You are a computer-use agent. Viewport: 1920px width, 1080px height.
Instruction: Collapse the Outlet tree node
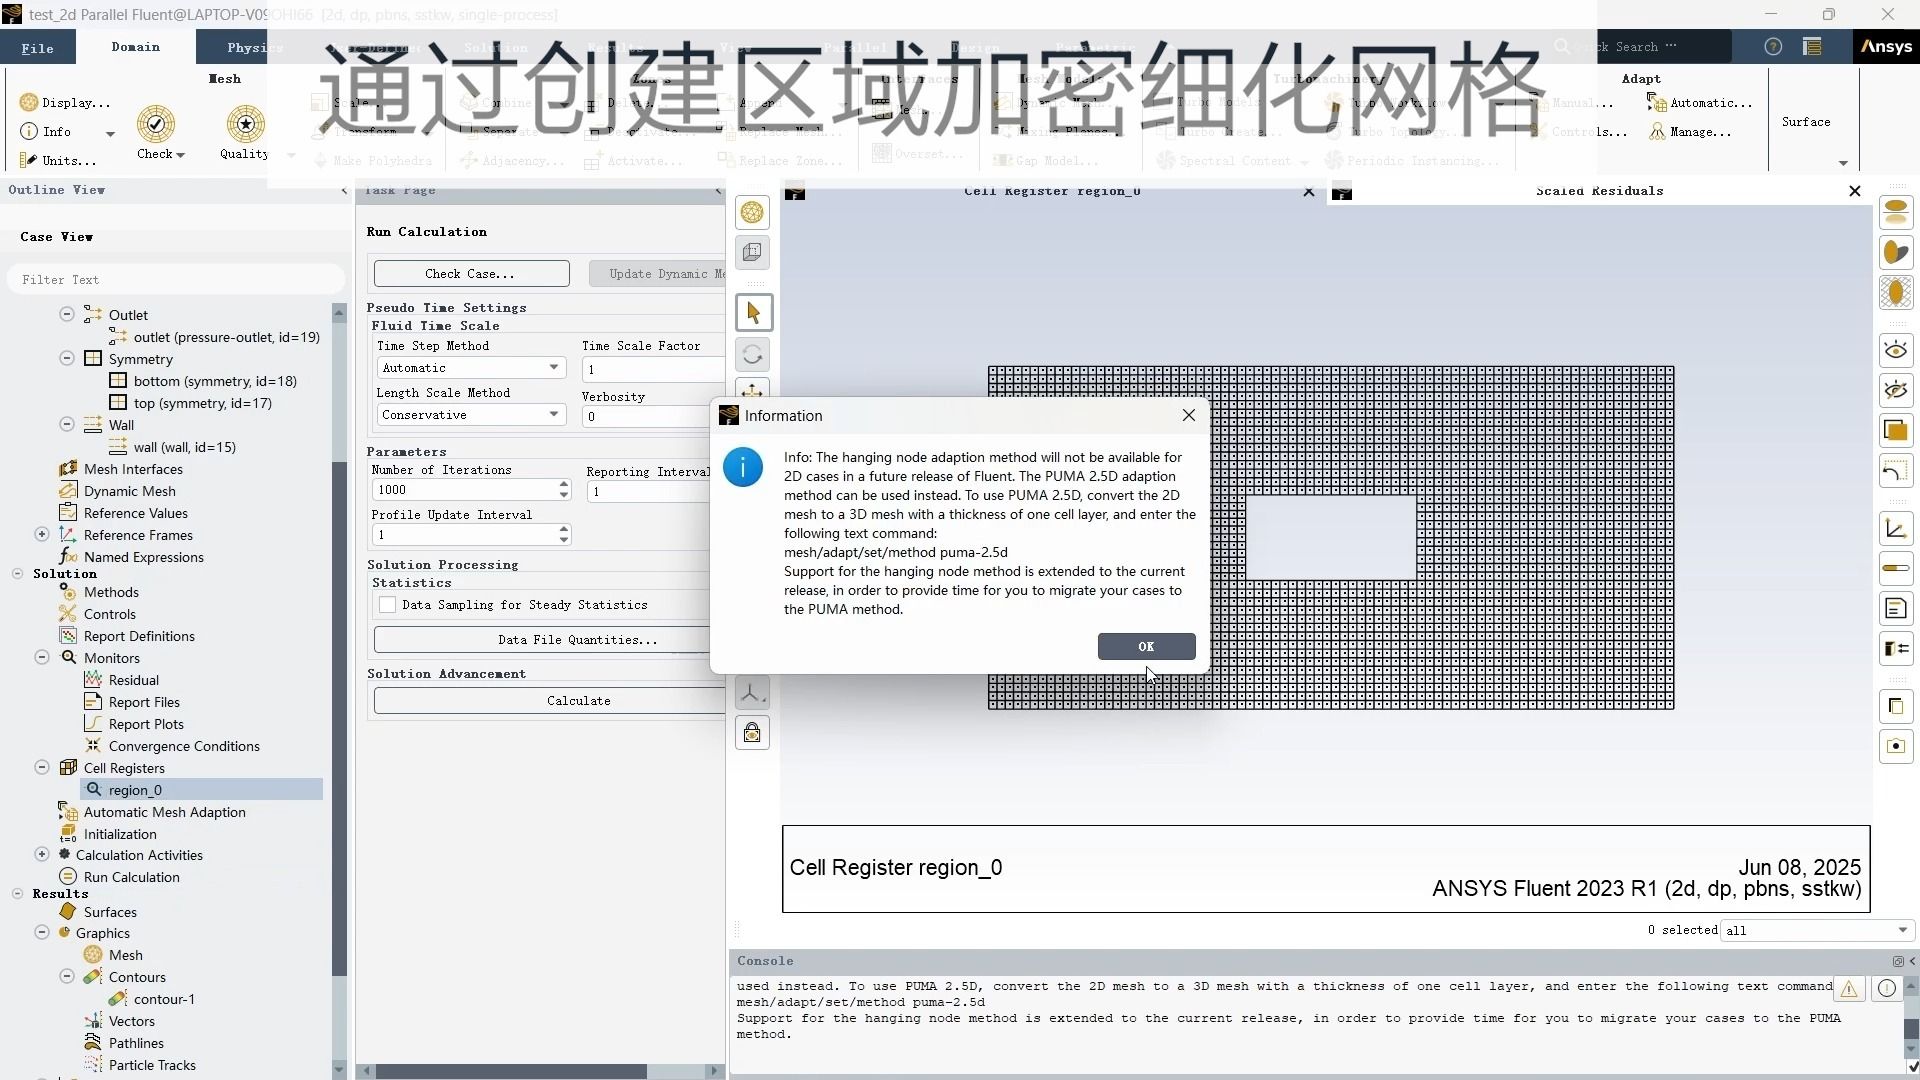67,314
